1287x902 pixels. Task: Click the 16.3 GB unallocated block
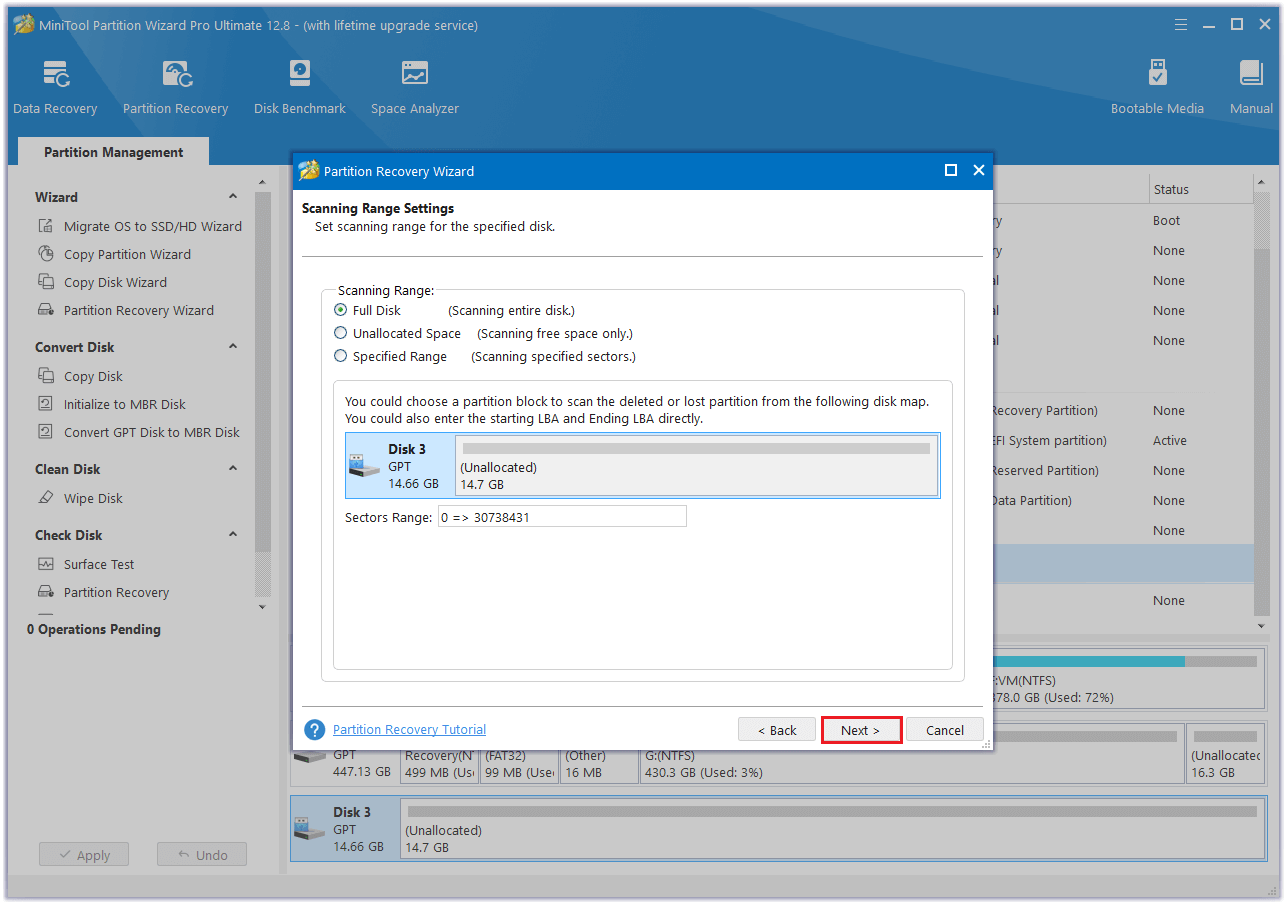tap(1226, 754)
